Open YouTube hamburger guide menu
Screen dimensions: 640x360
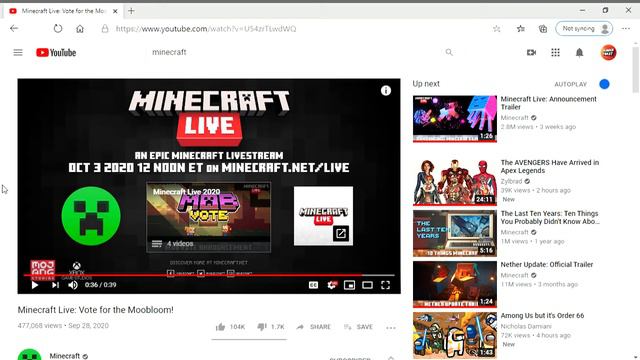point(18,52)
